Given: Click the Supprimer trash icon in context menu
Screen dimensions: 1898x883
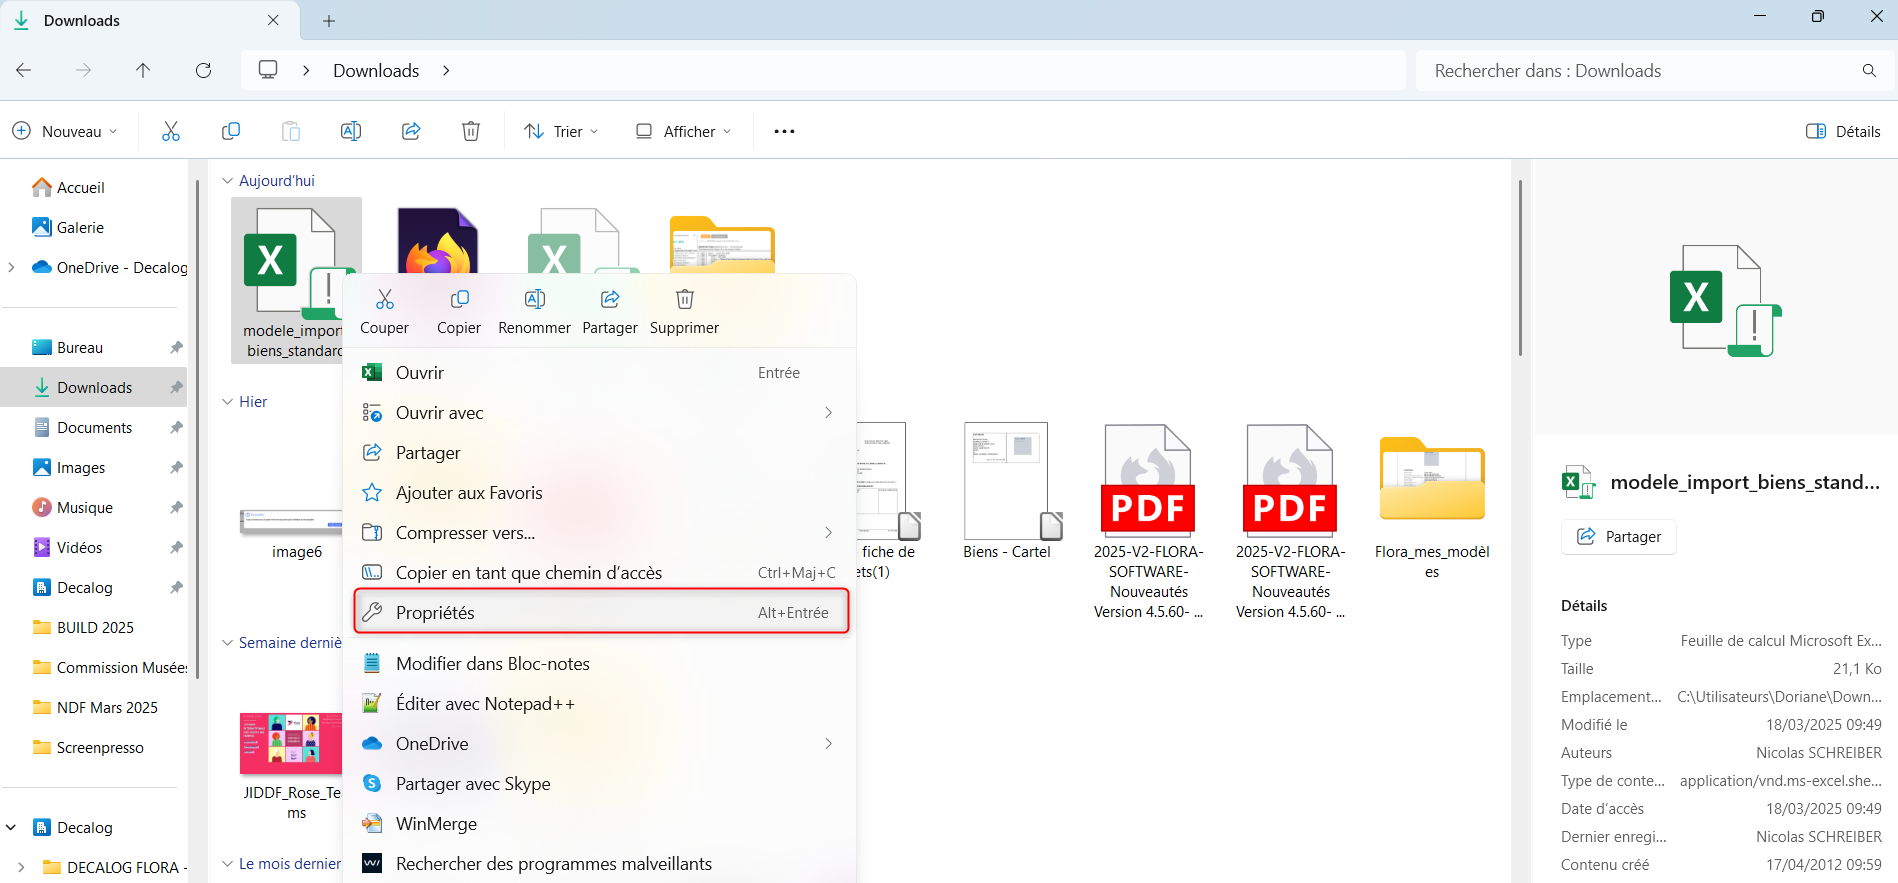Looking at the screenshot, I should pyautogui.click(x=684, y=300).
